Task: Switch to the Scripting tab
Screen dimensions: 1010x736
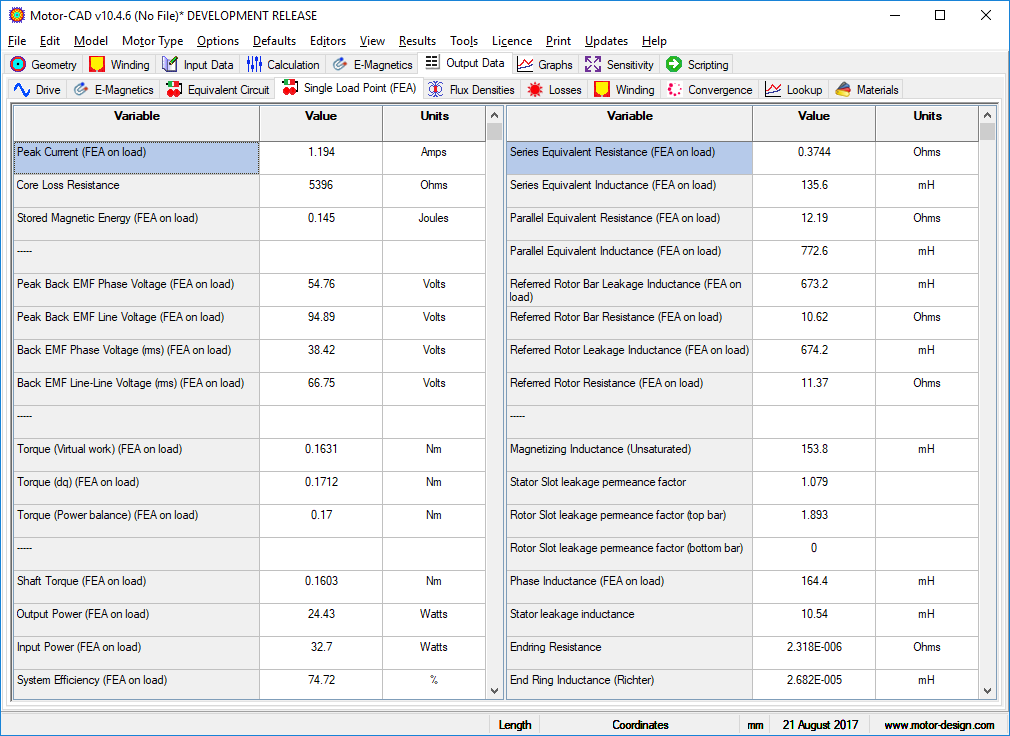Action: click(698, 64)
